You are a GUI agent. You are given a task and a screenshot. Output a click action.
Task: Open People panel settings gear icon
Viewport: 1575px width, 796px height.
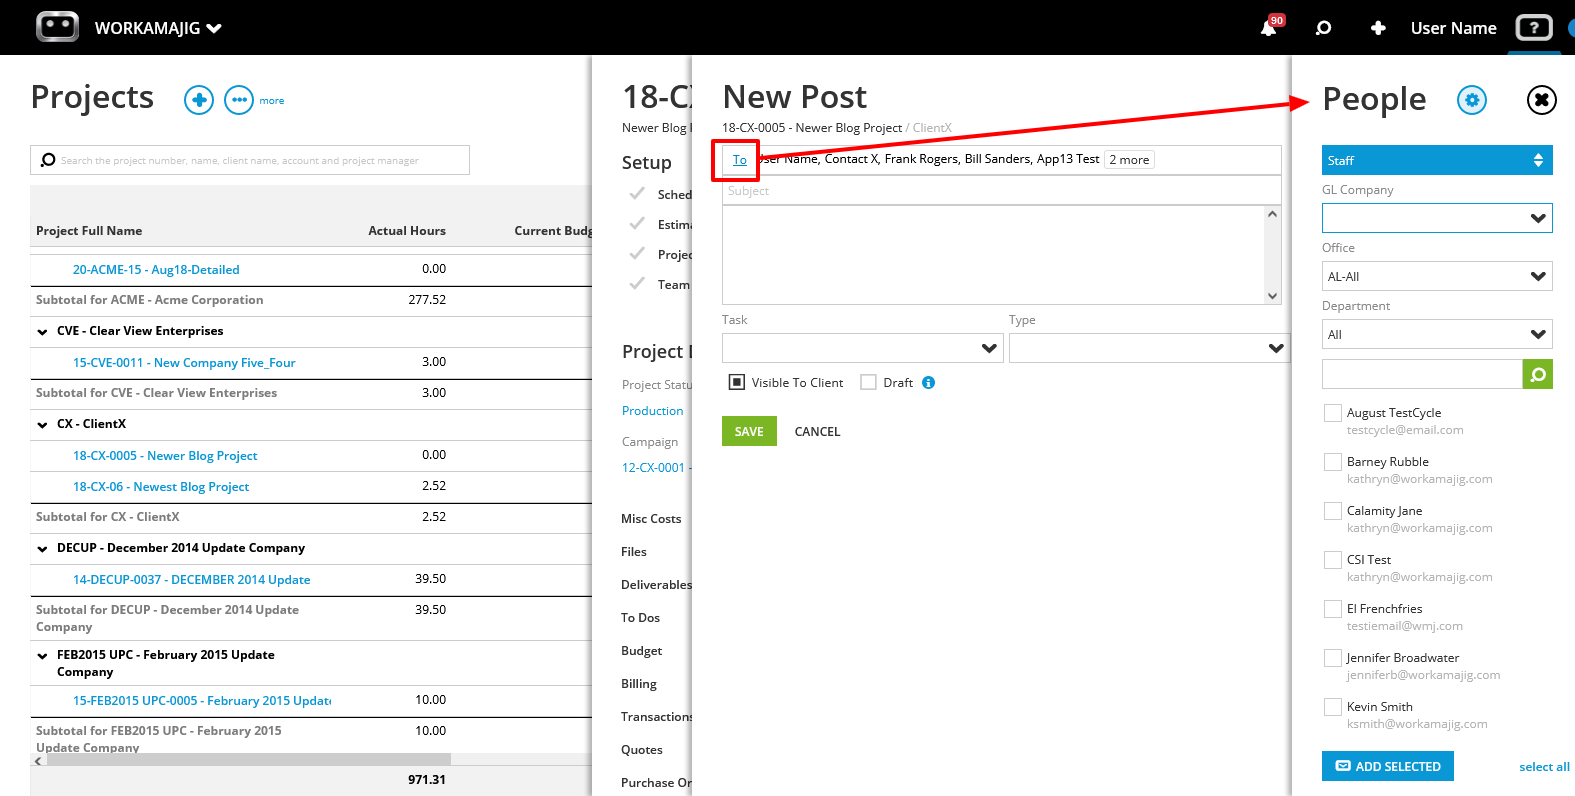point(1472,100)
